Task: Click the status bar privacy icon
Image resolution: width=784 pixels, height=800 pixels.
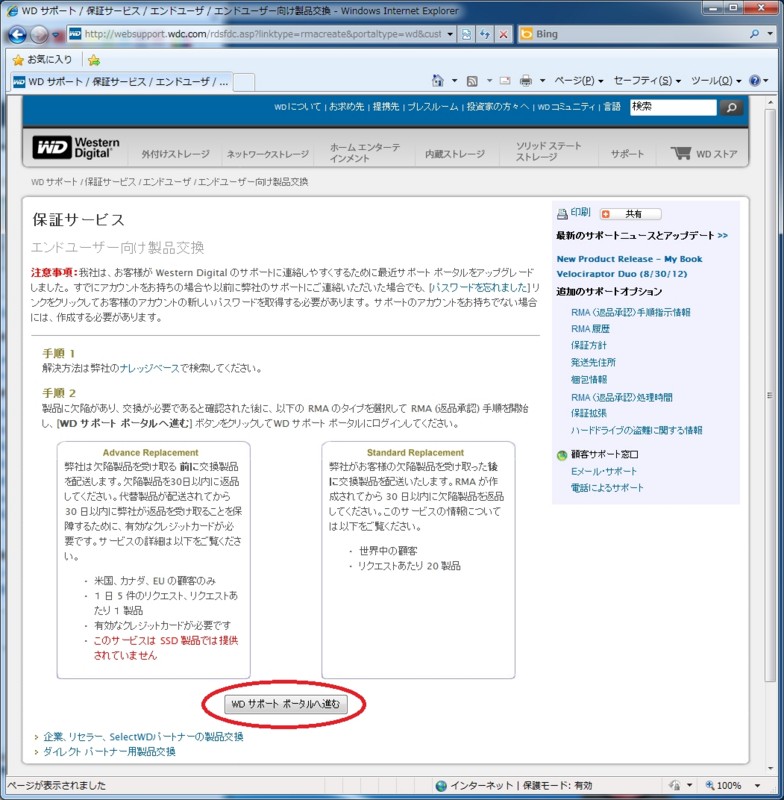Action: pos(675,785)
